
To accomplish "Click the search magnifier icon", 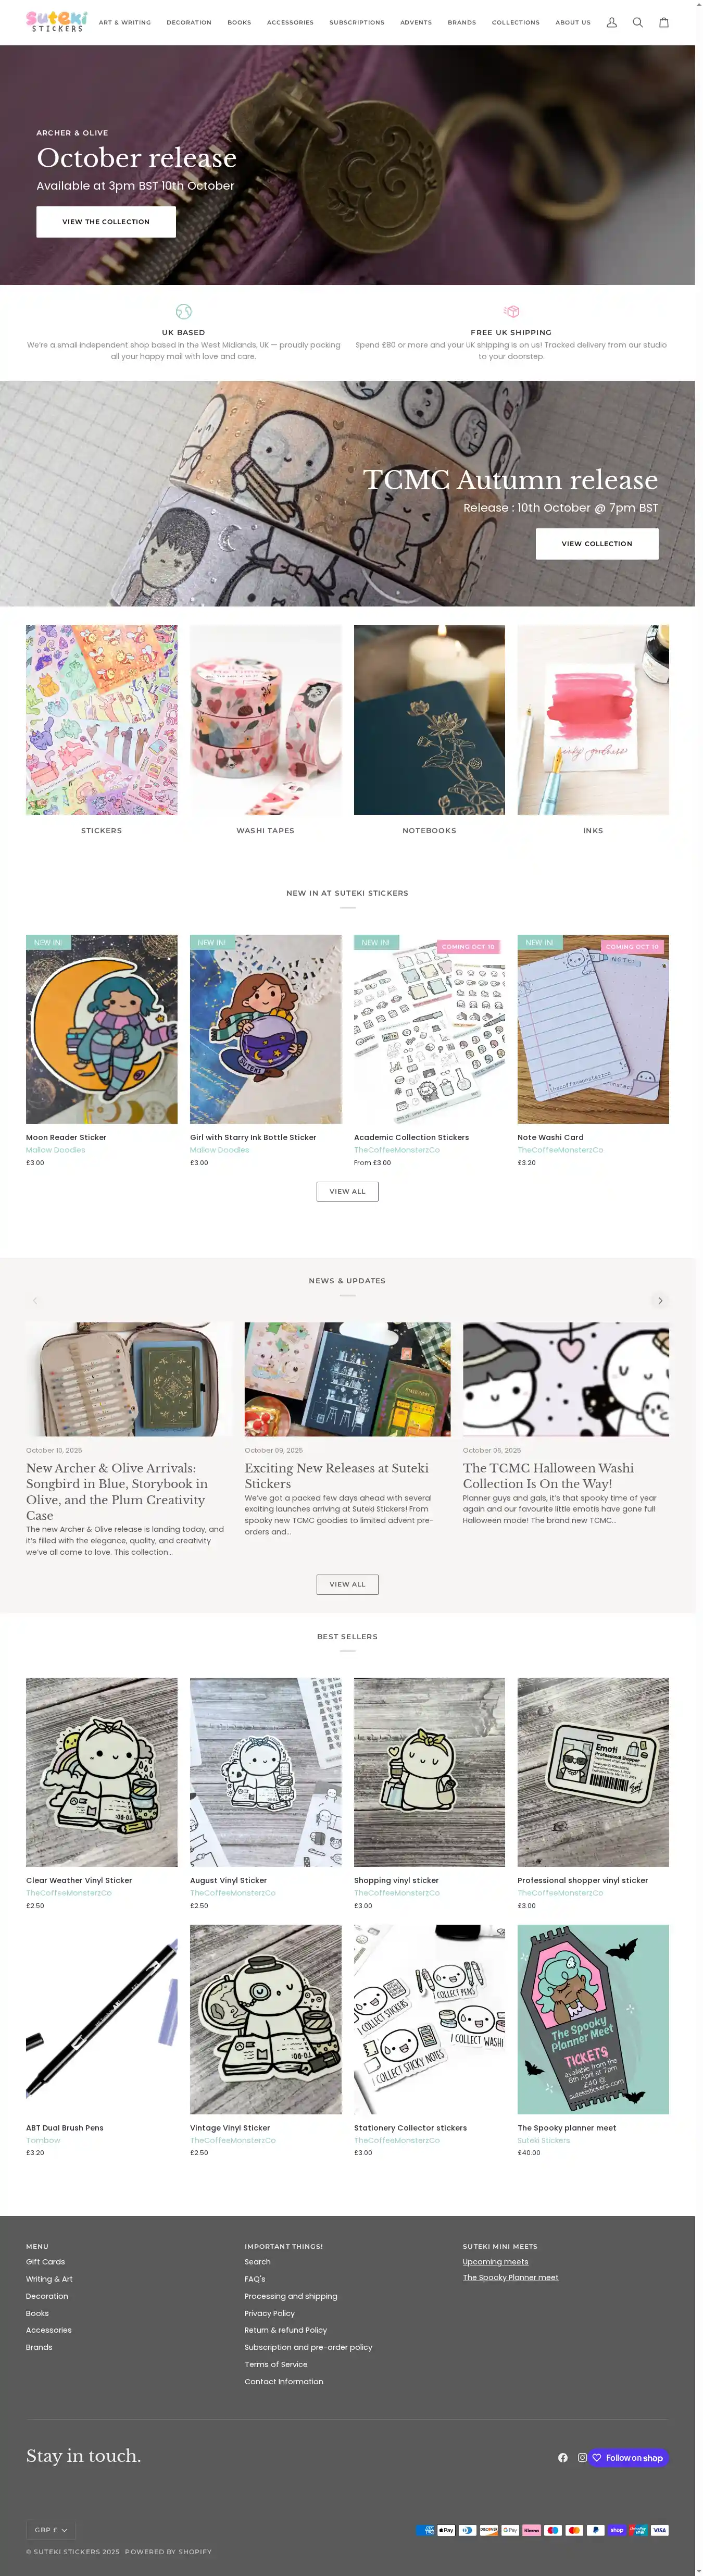I will pos(637,22).
